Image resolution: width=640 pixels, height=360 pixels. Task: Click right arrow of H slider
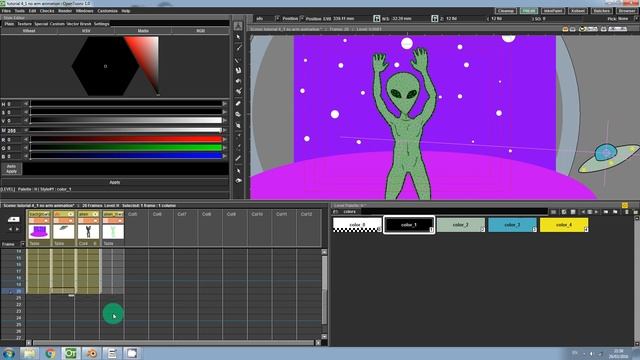tap(224, 104)
